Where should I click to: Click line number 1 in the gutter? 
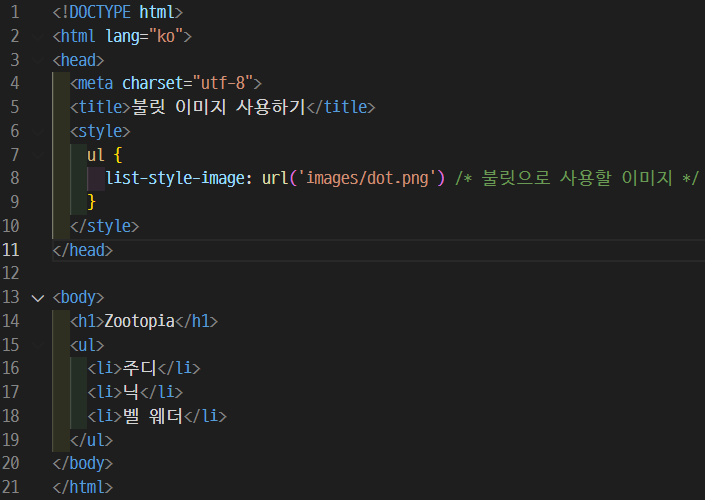coord(15,12)
